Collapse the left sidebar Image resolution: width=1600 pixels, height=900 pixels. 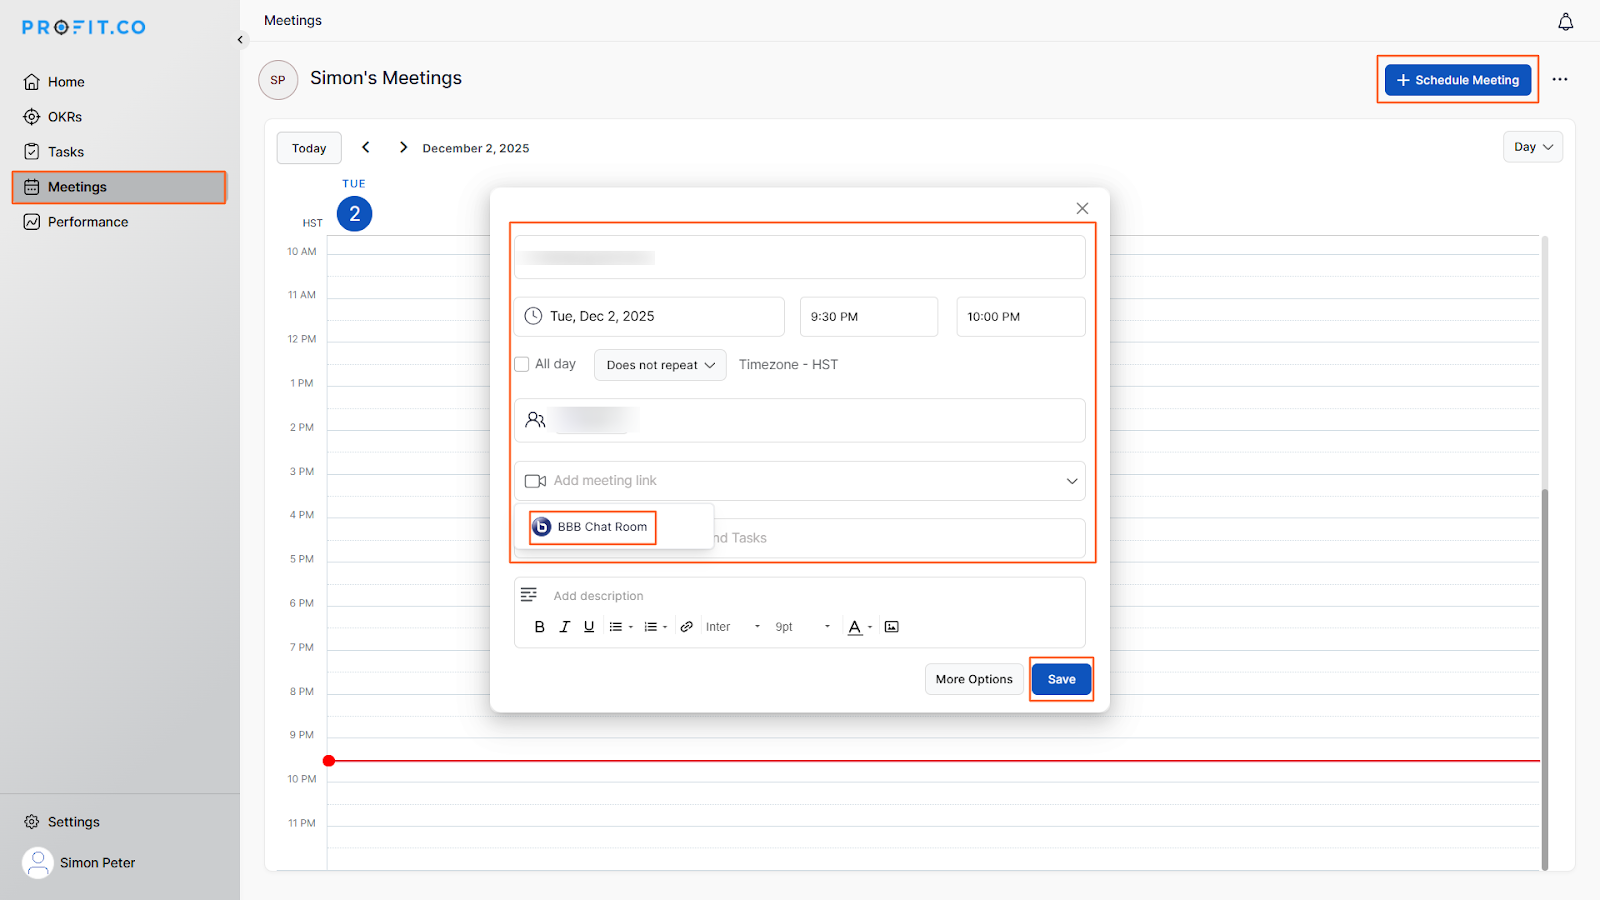[x=240, y=40]
